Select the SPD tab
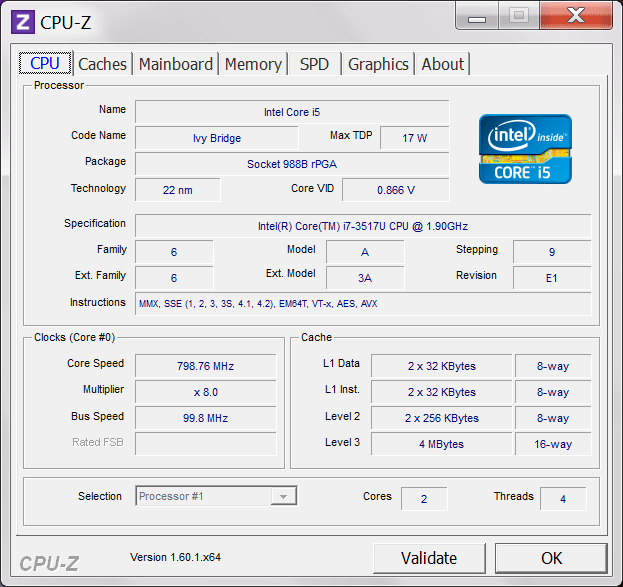The height and width of the screenshot is (587, 623). (314, 64)
